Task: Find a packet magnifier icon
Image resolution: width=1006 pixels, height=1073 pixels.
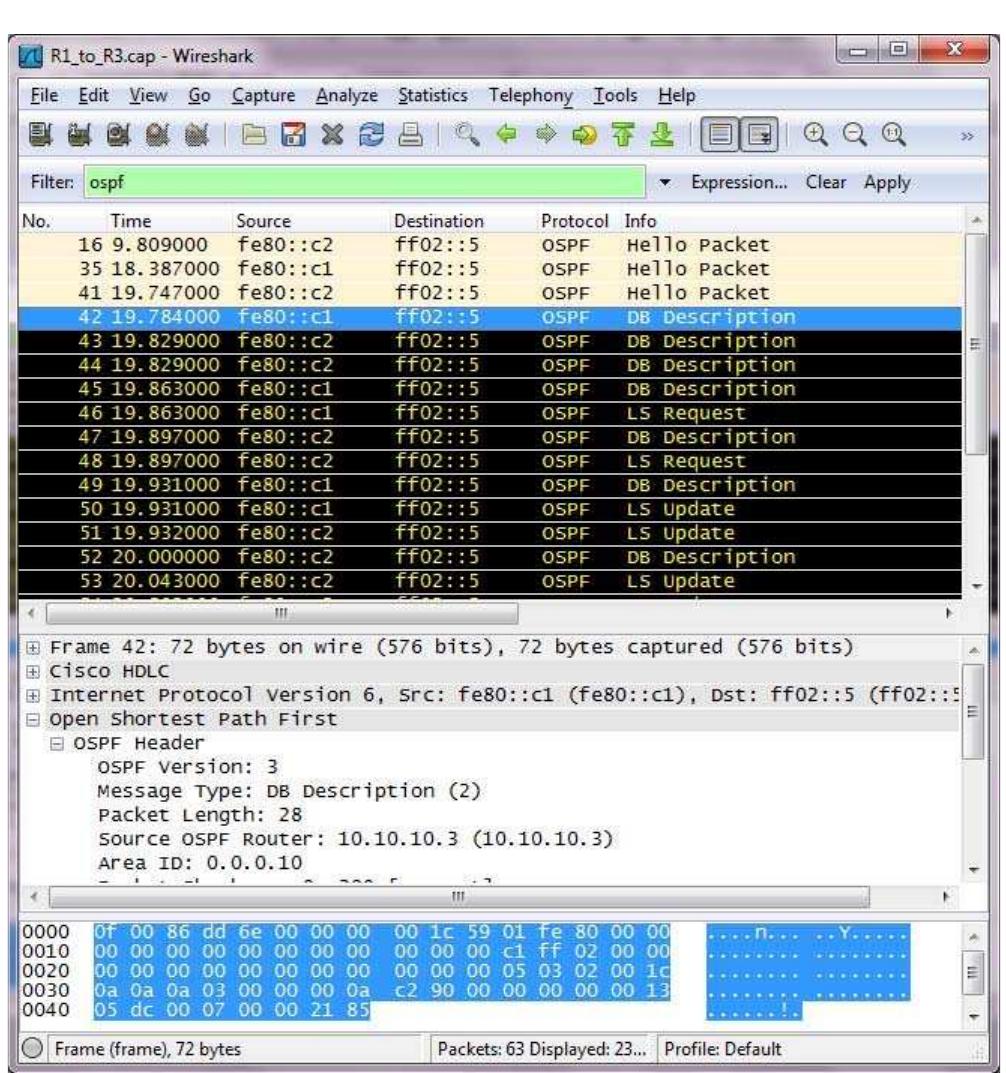Action: click(467, 135)
